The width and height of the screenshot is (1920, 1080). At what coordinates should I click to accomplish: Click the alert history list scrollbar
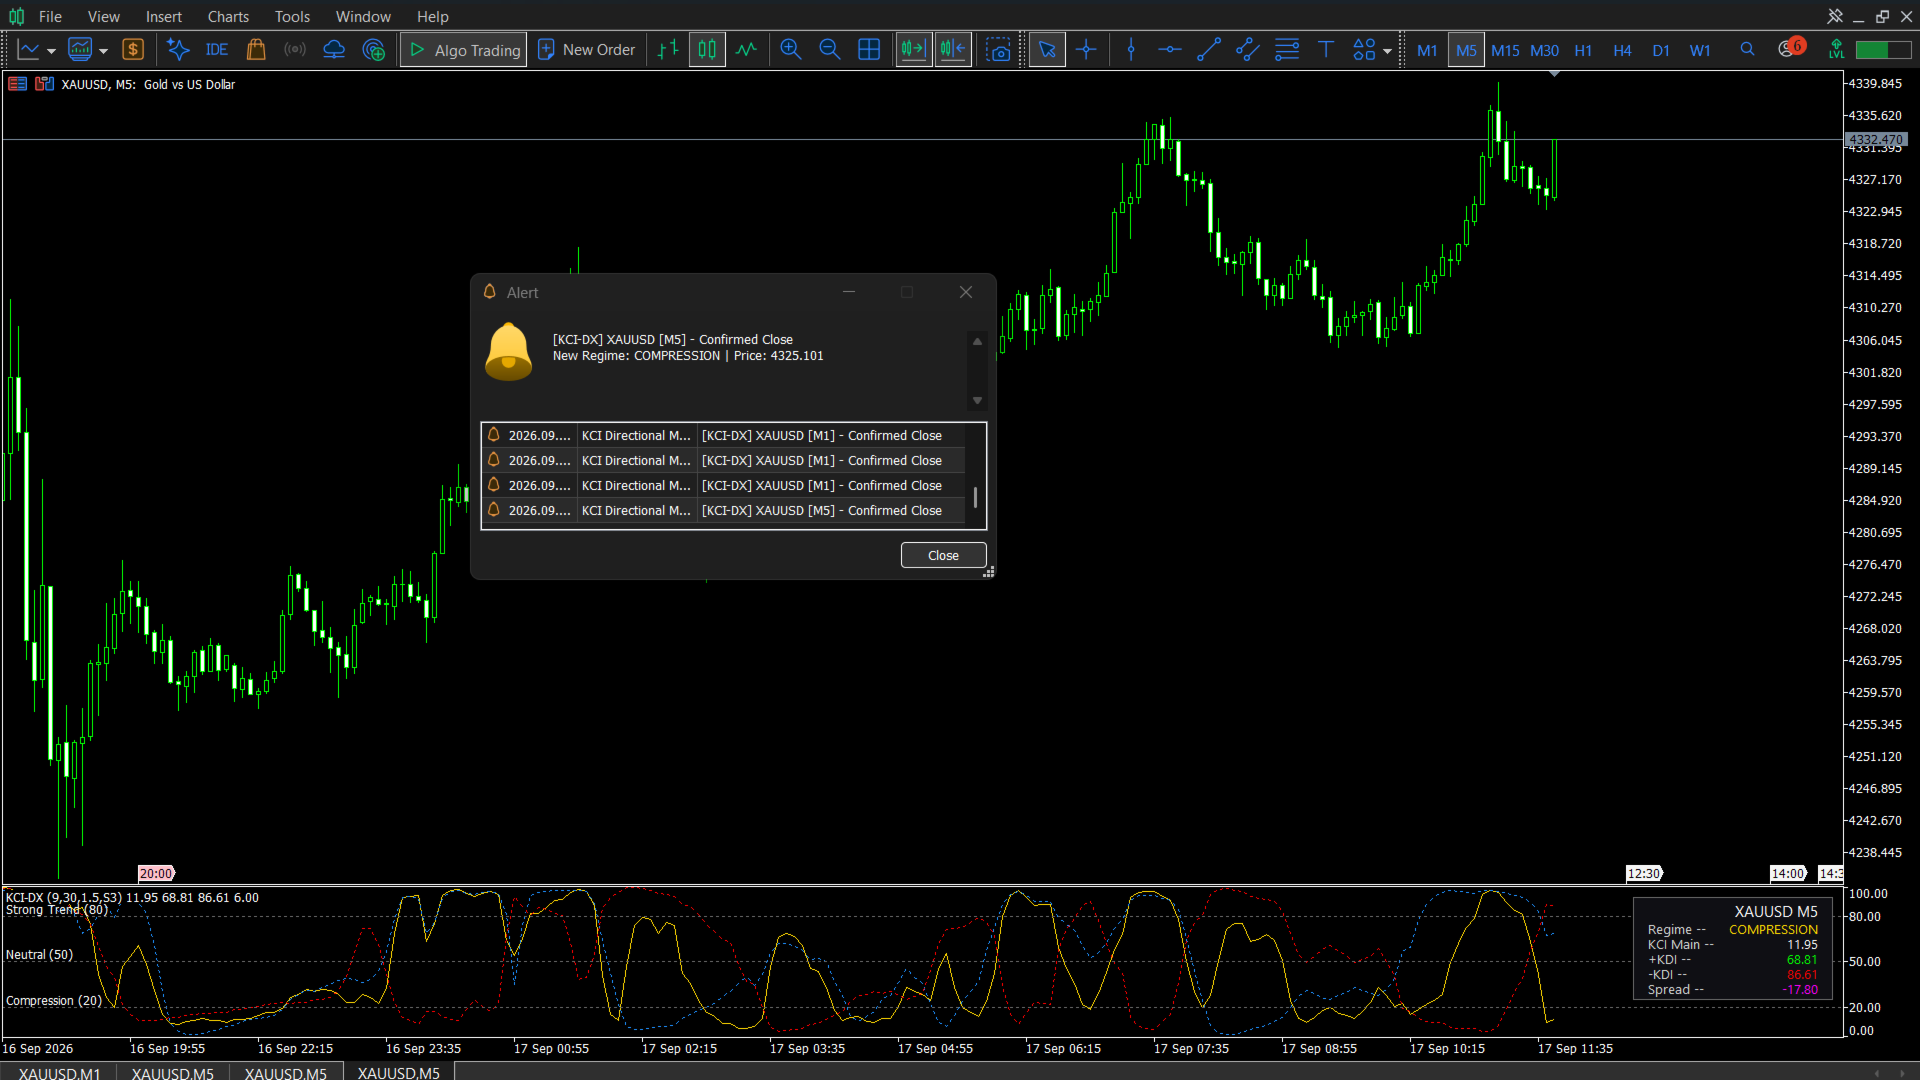click(976, 475)
